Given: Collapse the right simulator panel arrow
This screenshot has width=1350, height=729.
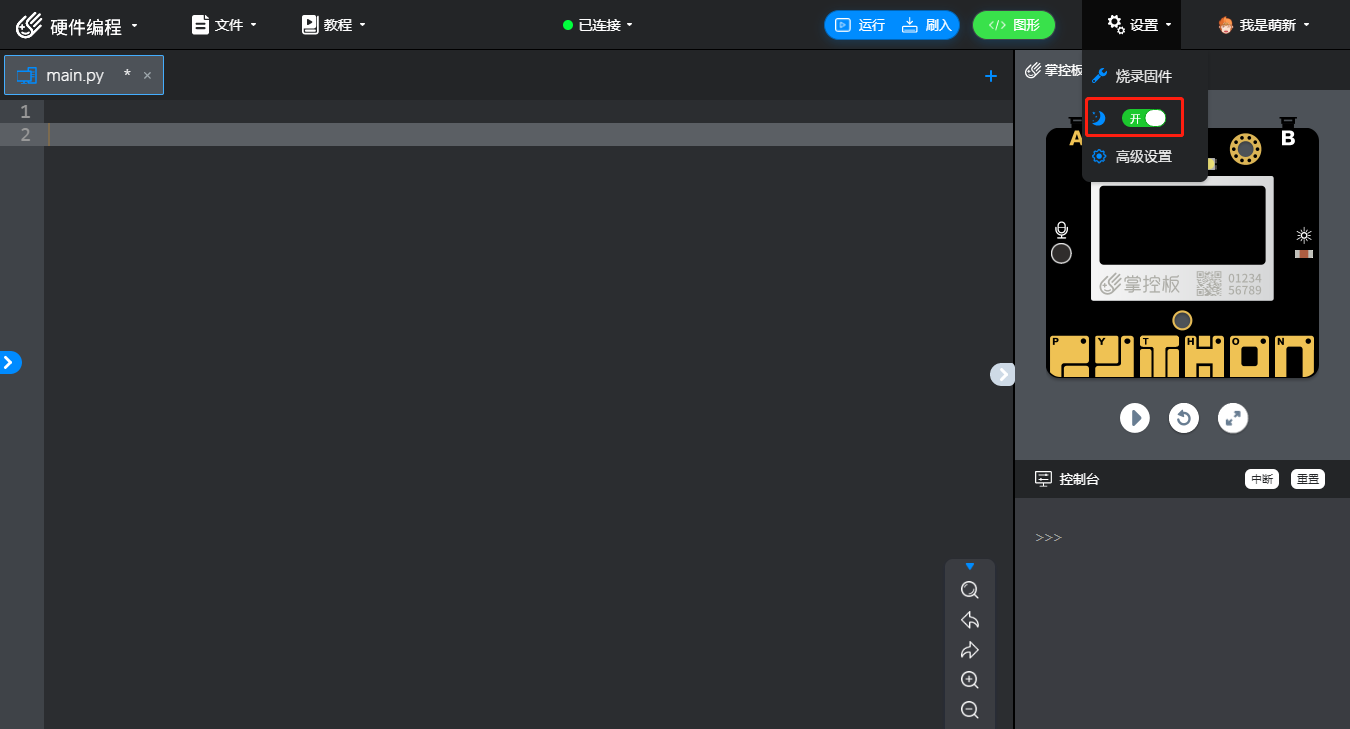Looking at the screenshot, I should pos(1002,374).
